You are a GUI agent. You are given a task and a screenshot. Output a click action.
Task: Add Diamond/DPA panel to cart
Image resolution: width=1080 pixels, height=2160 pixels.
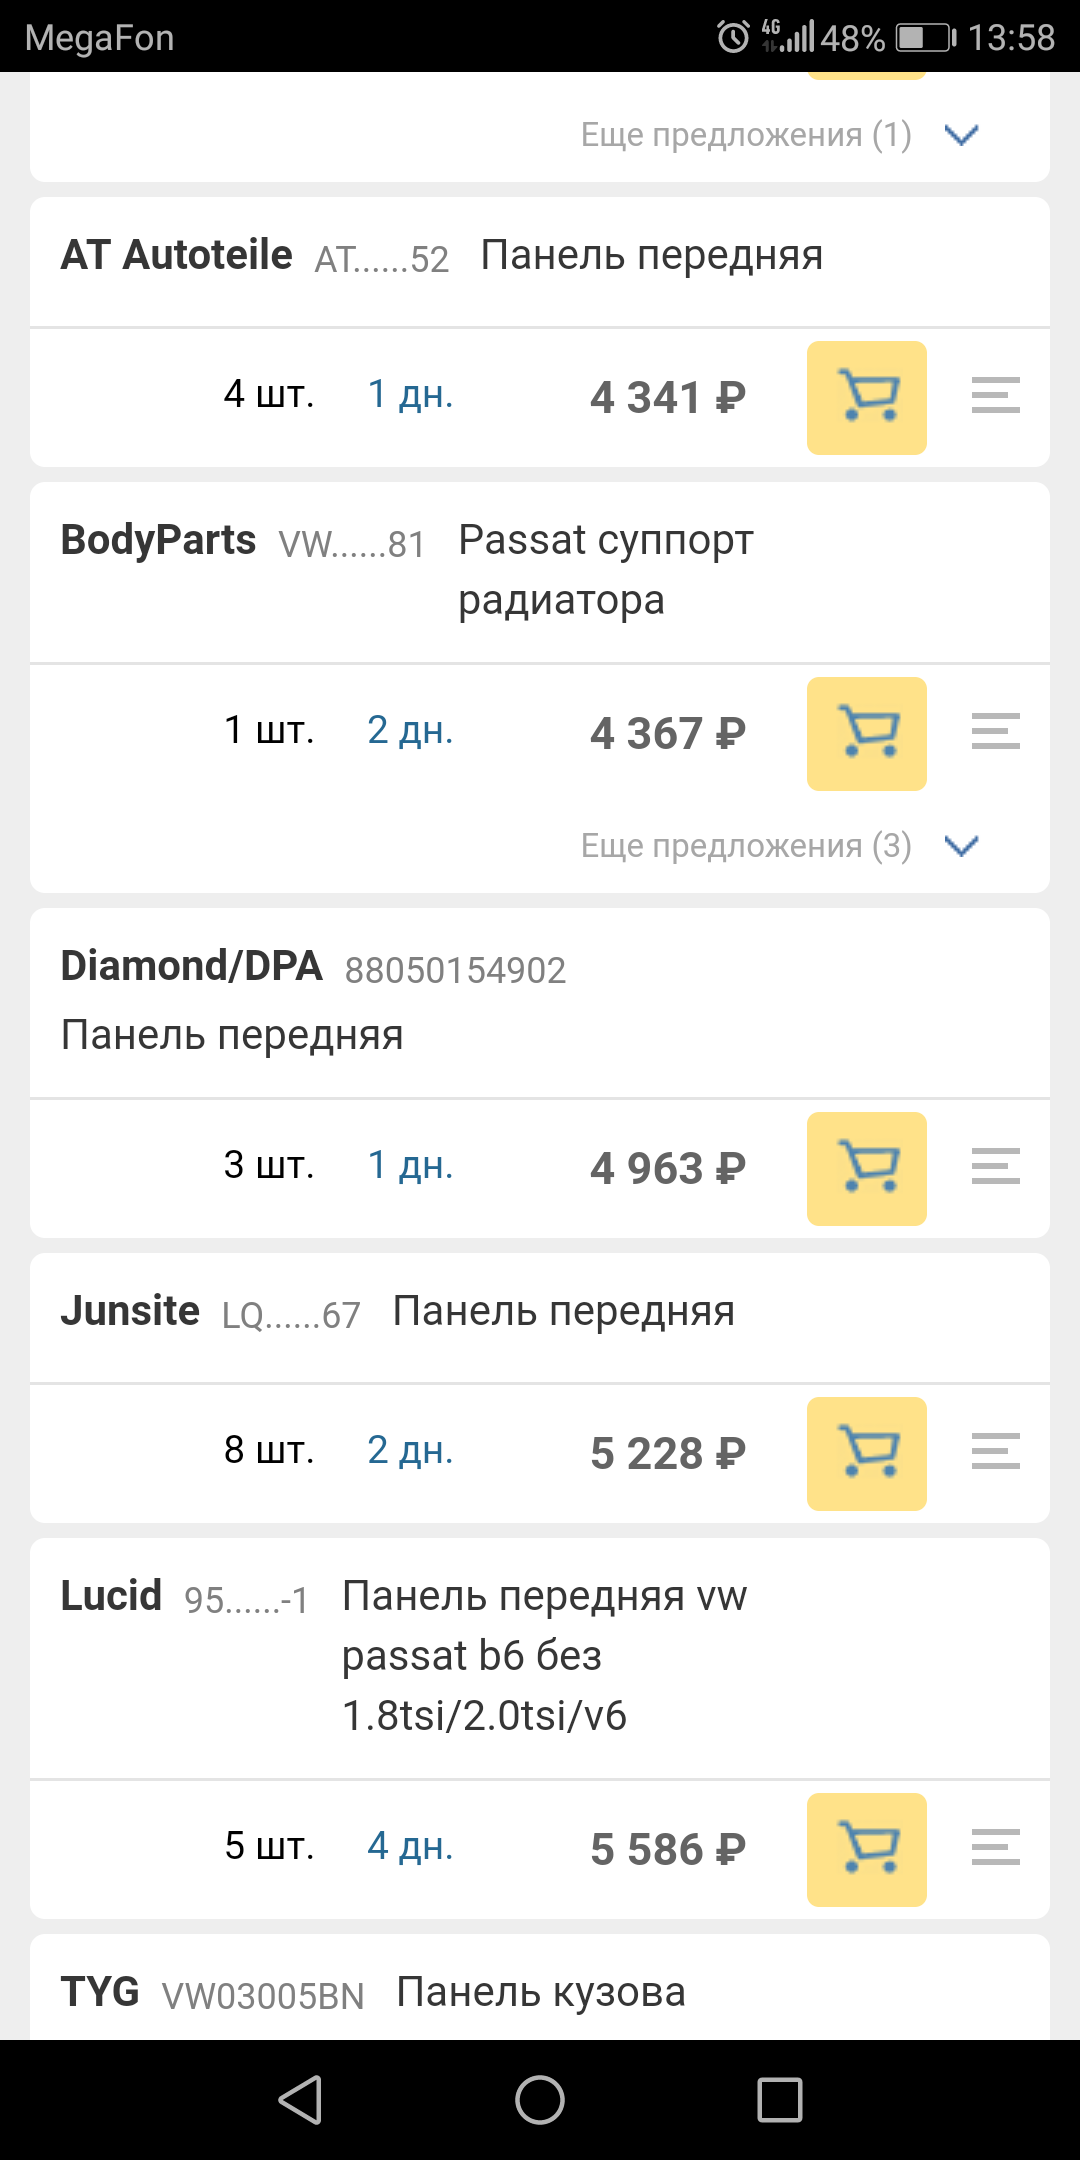[866, 1169]
